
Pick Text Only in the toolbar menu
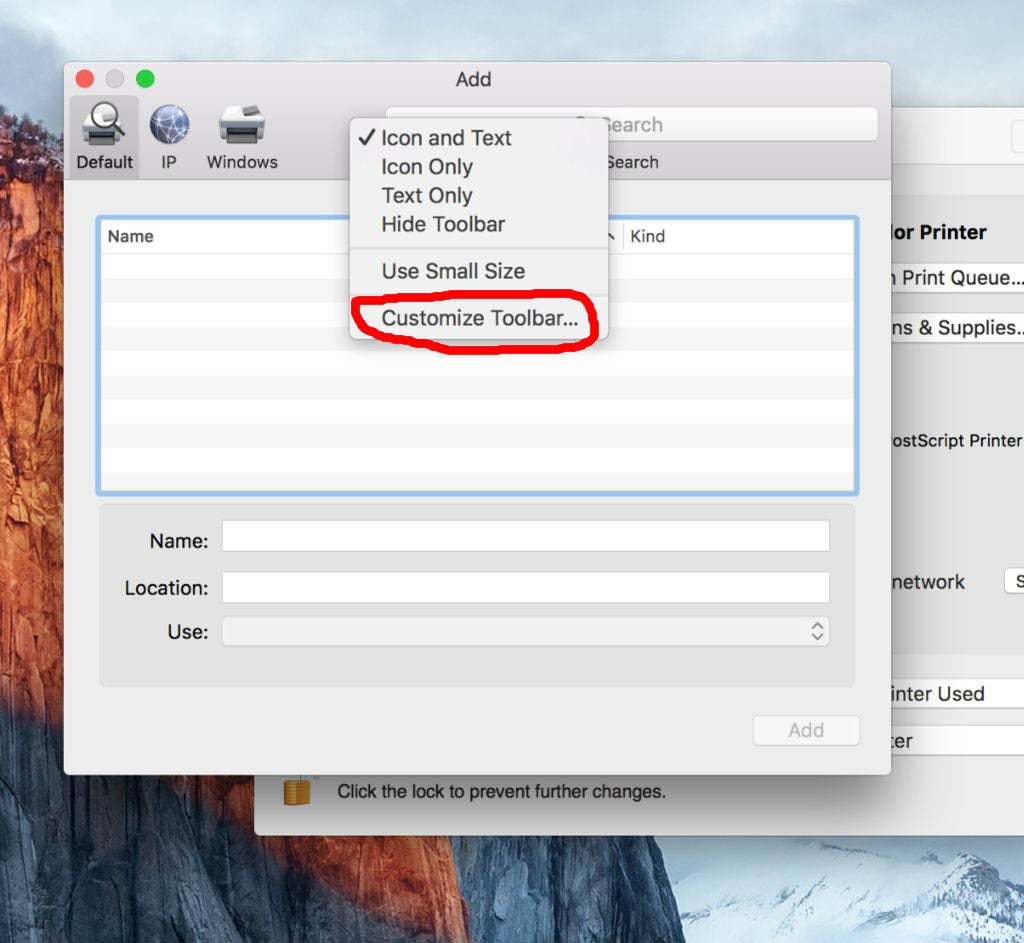(427, 196)
